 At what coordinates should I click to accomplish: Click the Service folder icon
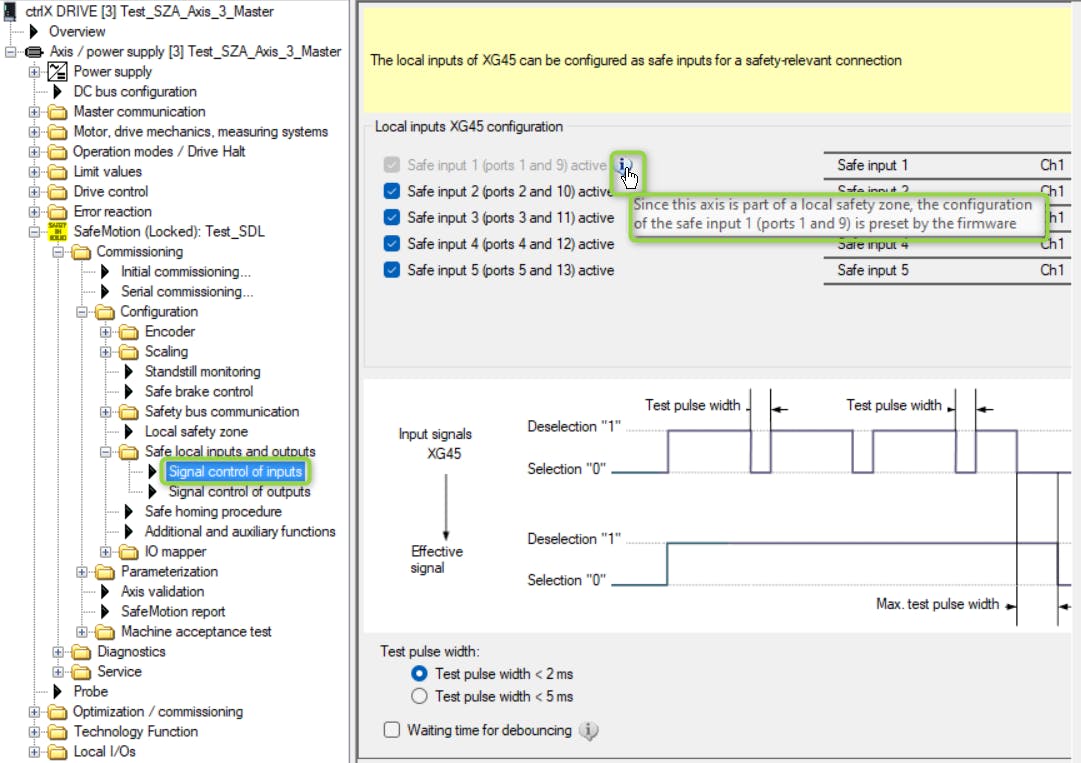coord(81,671)
